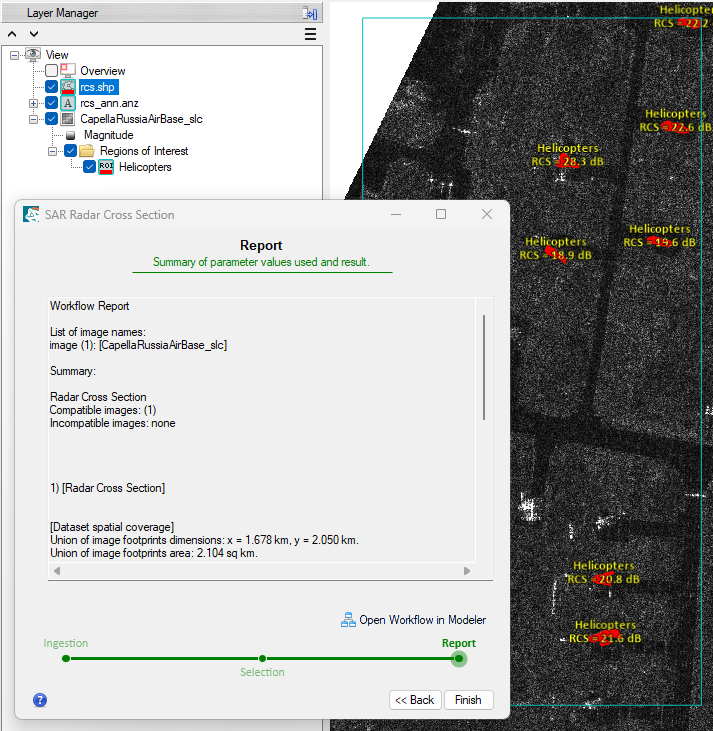Image resolution: width=713 pixels, height=731 pixels.
Task: Click the blue help question mark icon
Action: tap(40, 700)
